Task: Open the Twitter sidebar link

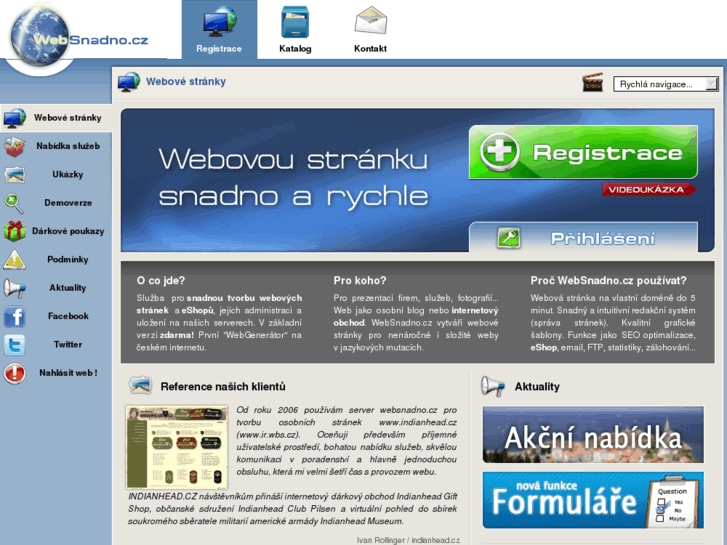Action: pyautogui.click(x=68, y=344)
